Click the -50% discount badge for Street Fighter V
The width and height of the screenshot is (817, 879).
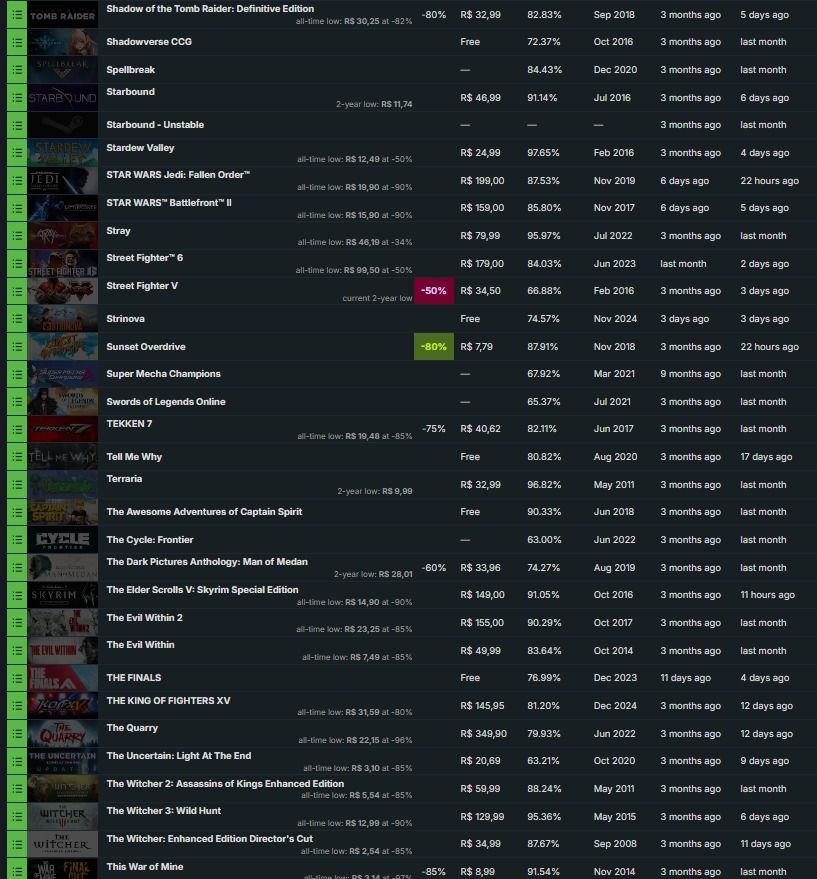[x=434, y=291]
